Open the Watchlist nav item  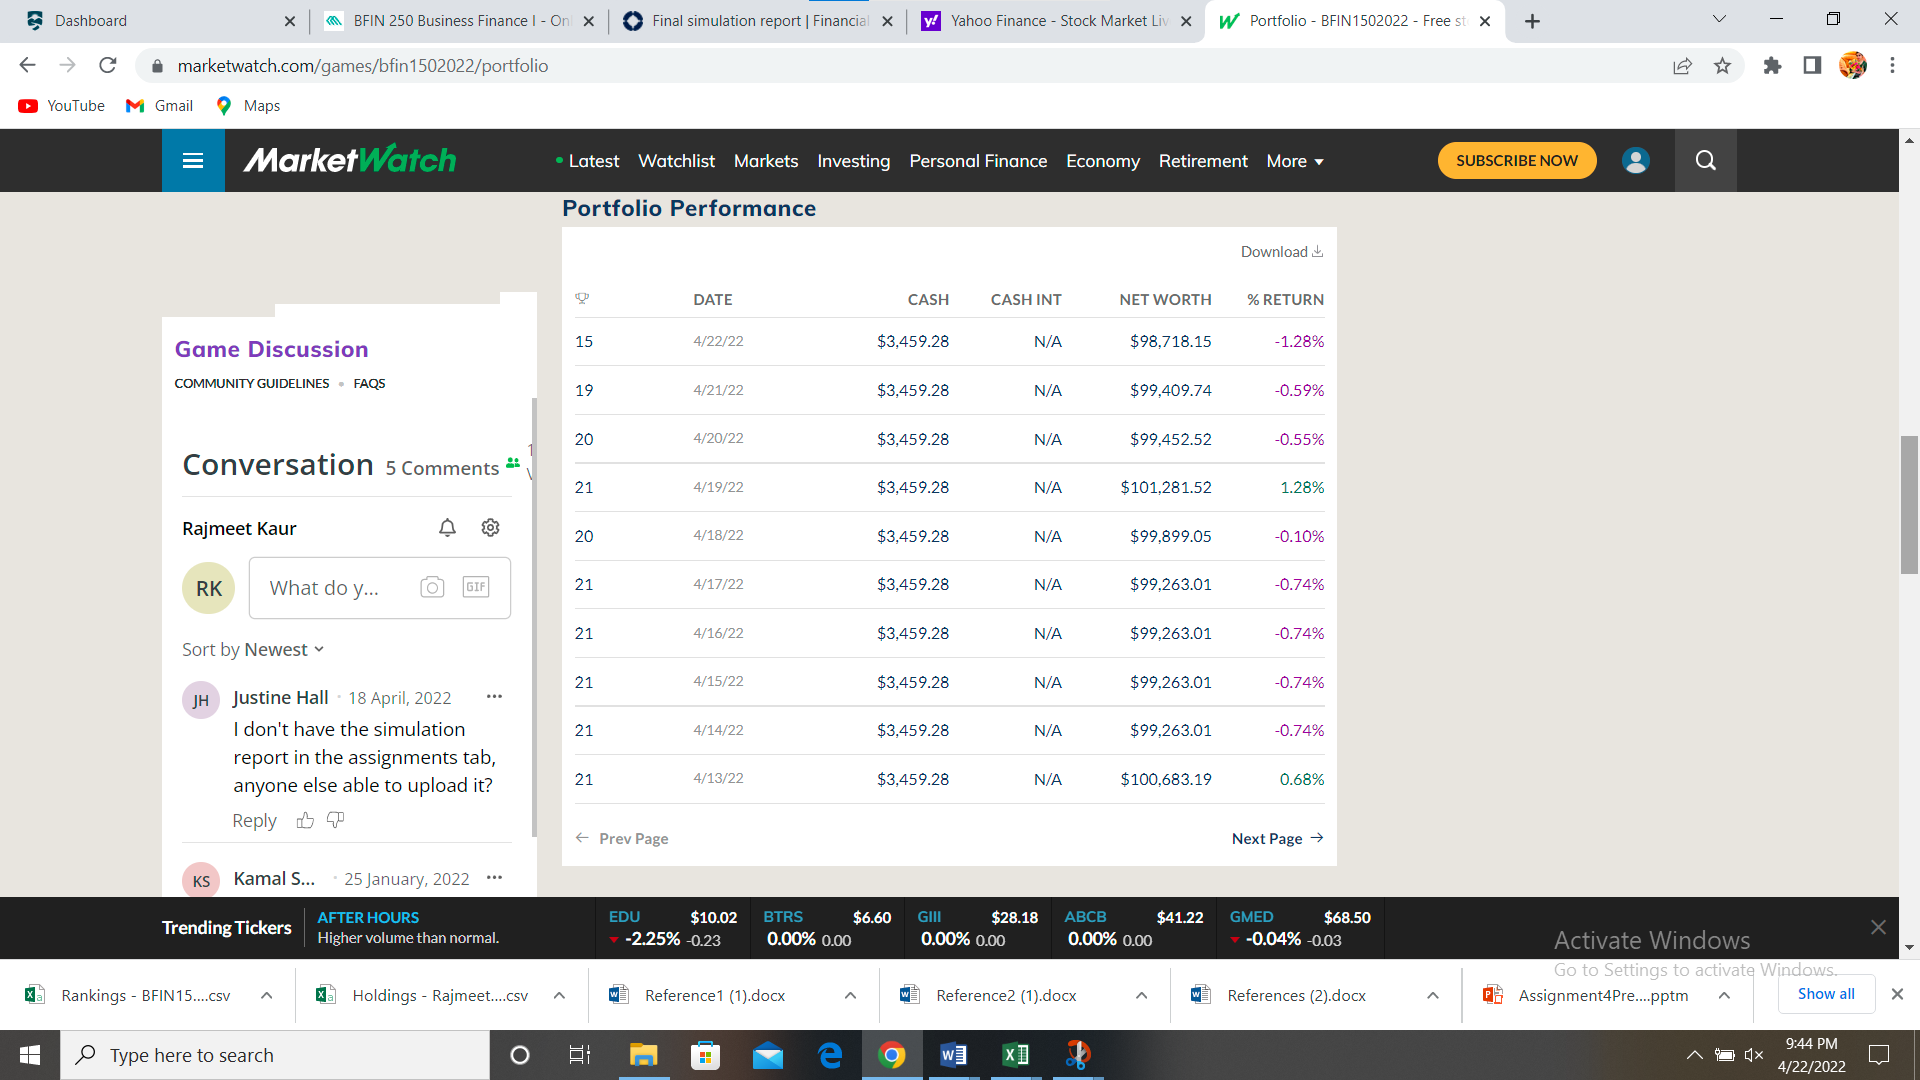676,161
